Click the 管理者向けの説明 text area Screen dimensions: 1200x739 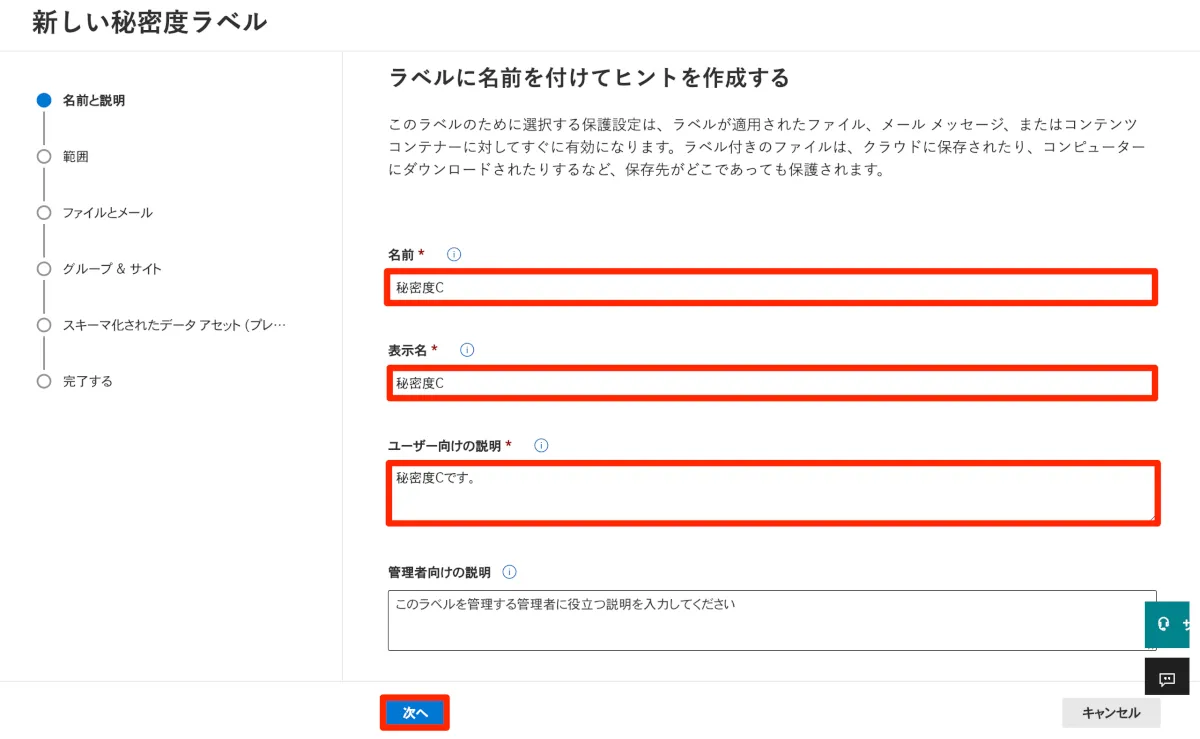771,620
